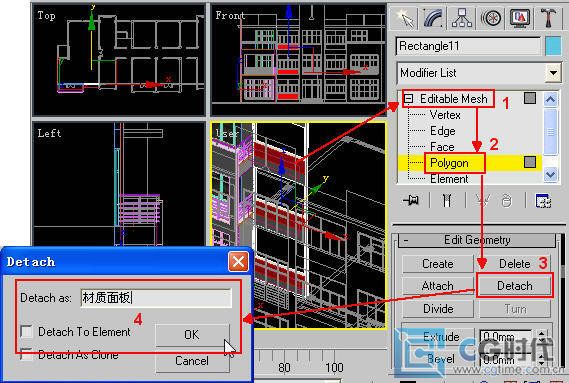Click Make Unique icon
This screenshot has height=383, width=569.
pyautogui.click(x=484, y=200)
